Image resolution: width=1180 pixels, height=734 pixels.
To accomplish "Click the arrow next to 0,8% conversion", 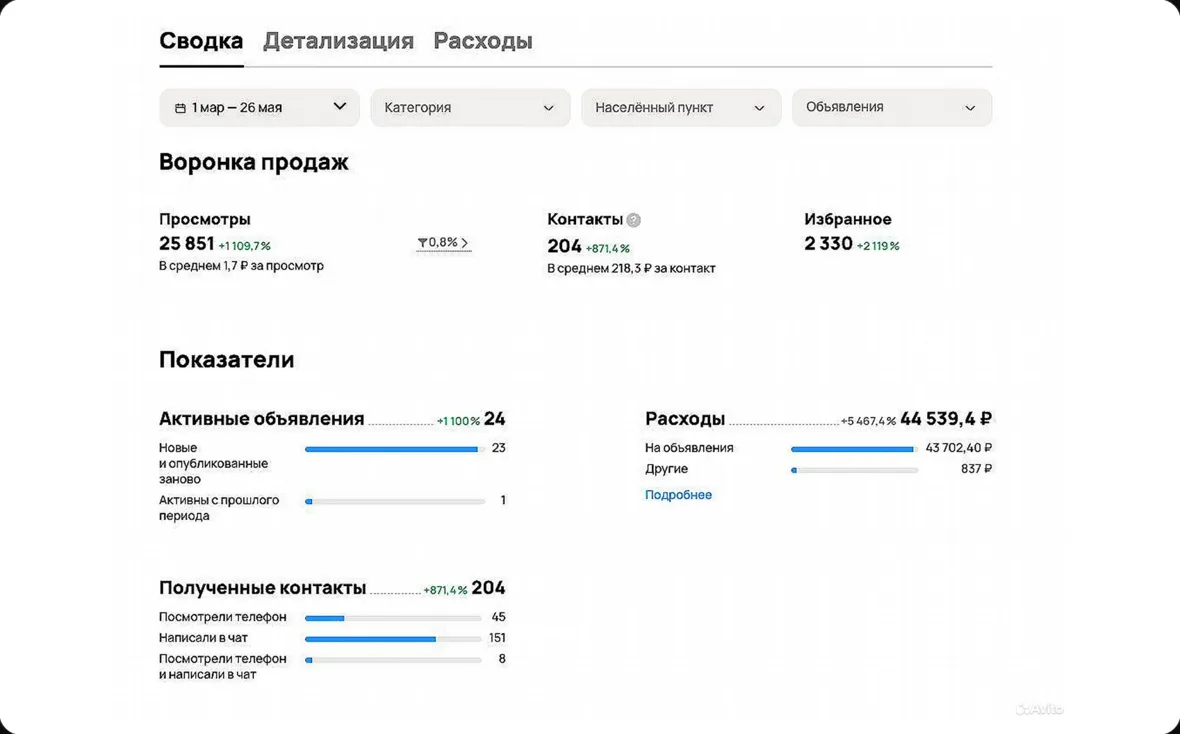I will pyautogui.click(x=464, y=242).
